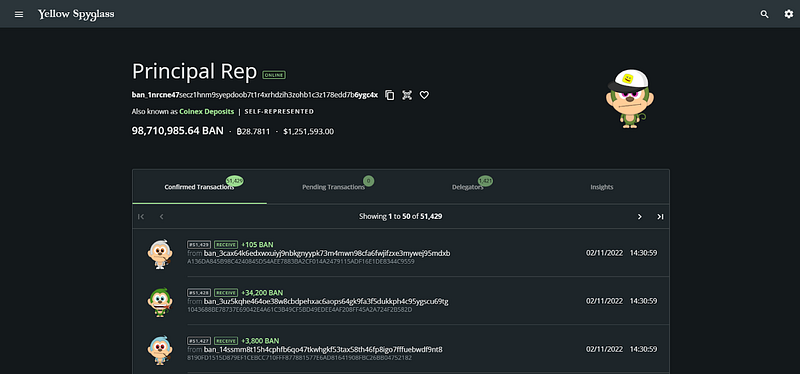The image size is (800, 374).
Task: Click the SELF-REPRESENTED label
Action: (x=279, y=111)
